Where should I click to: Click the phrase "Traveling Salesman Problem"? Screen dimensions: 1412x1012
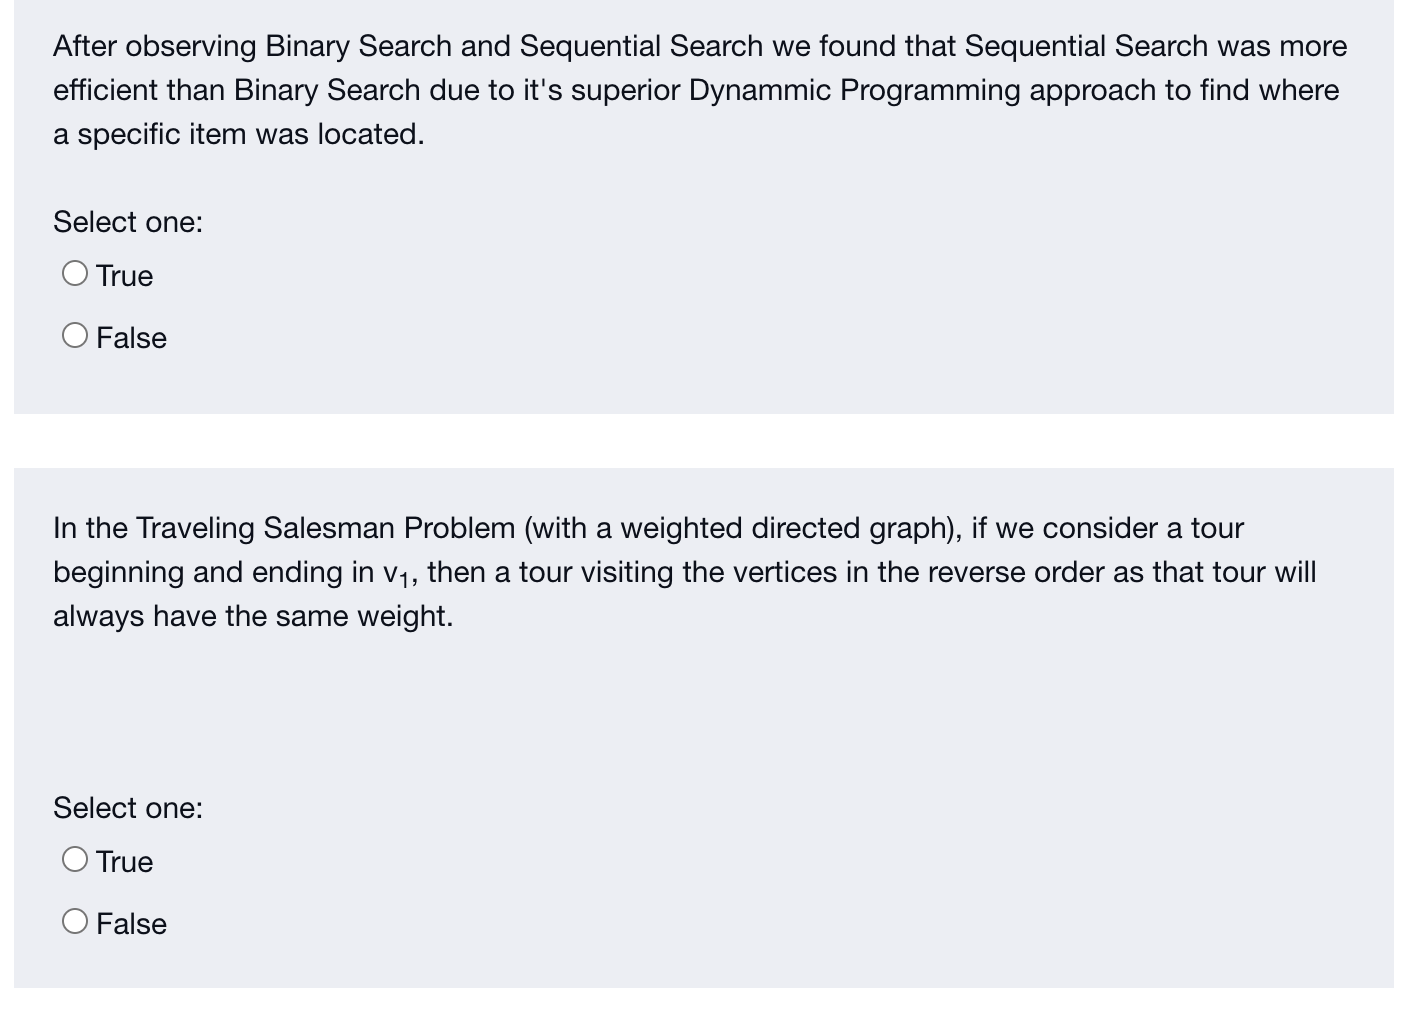coord(325,528)
